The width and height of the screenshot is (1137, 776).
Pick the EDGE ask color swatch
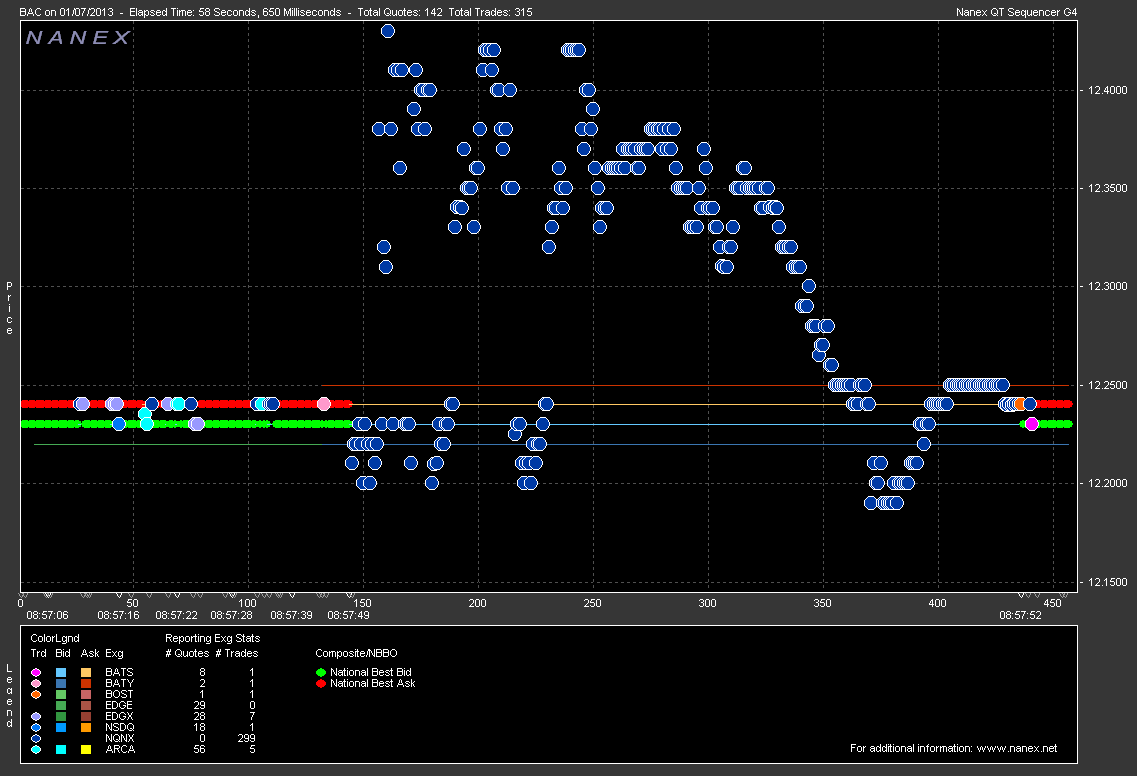(86, 705)
